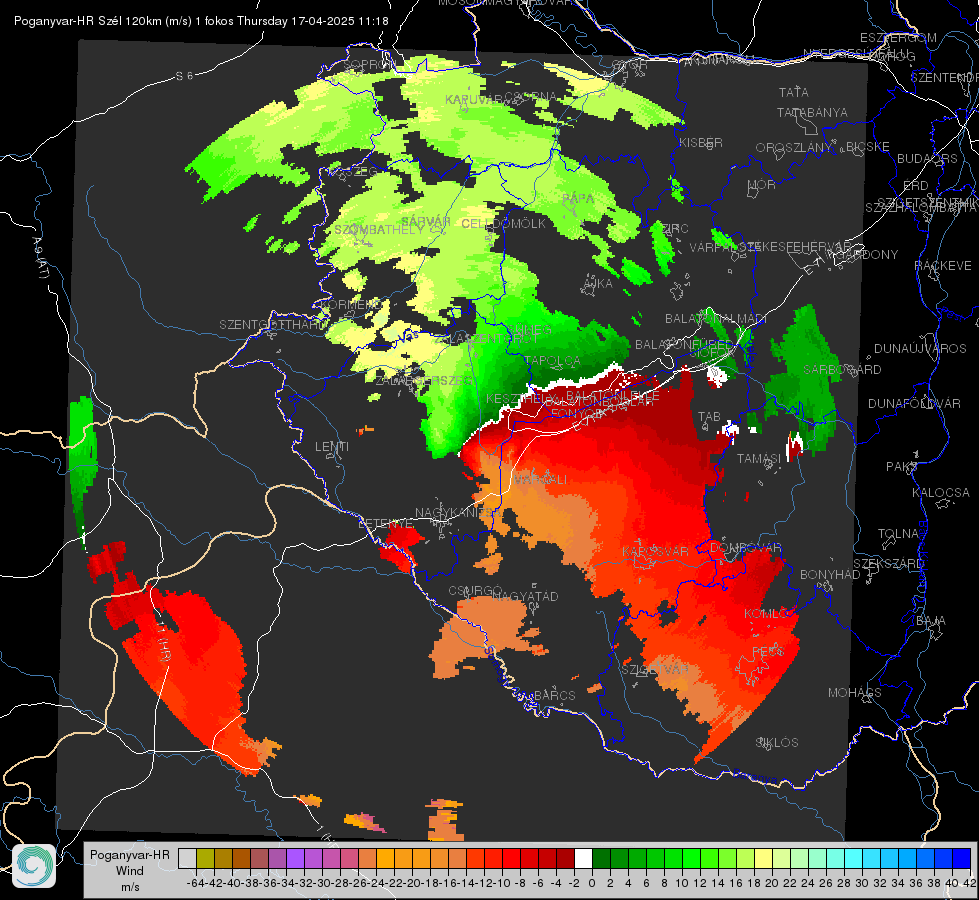
Task: Choose the darkest green swatch next to white
Action: point(601,859)
